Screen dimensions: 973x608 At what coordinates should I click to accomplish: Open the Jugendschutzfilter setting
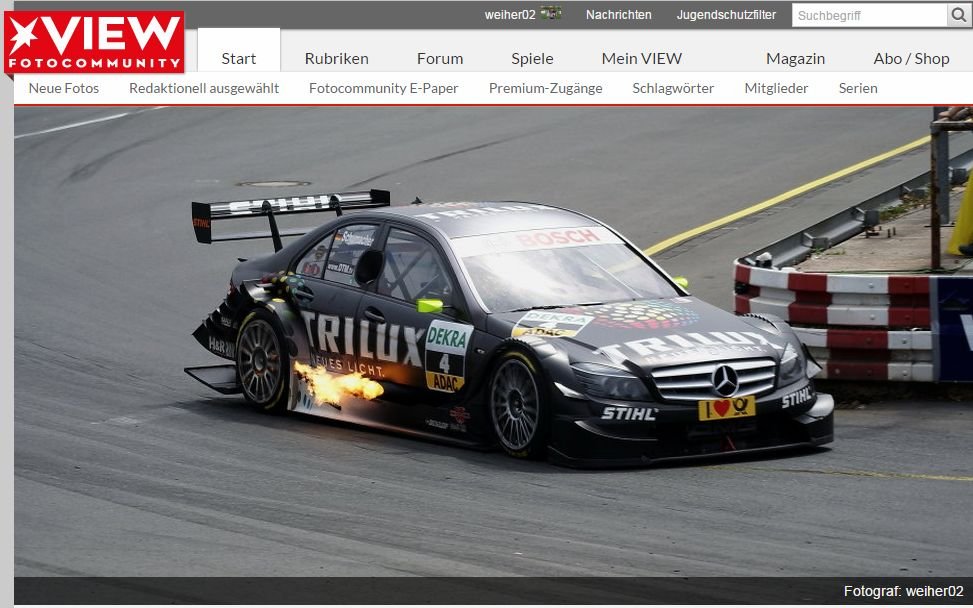(726, 15)
